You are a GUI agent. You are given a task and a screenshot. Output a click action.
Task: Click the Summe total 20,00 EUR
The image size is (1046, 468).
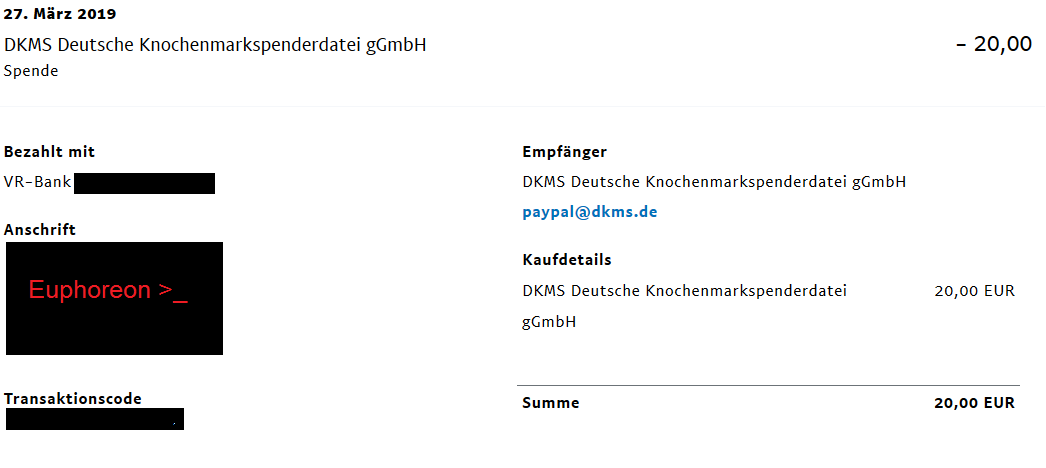pos(975,403)
